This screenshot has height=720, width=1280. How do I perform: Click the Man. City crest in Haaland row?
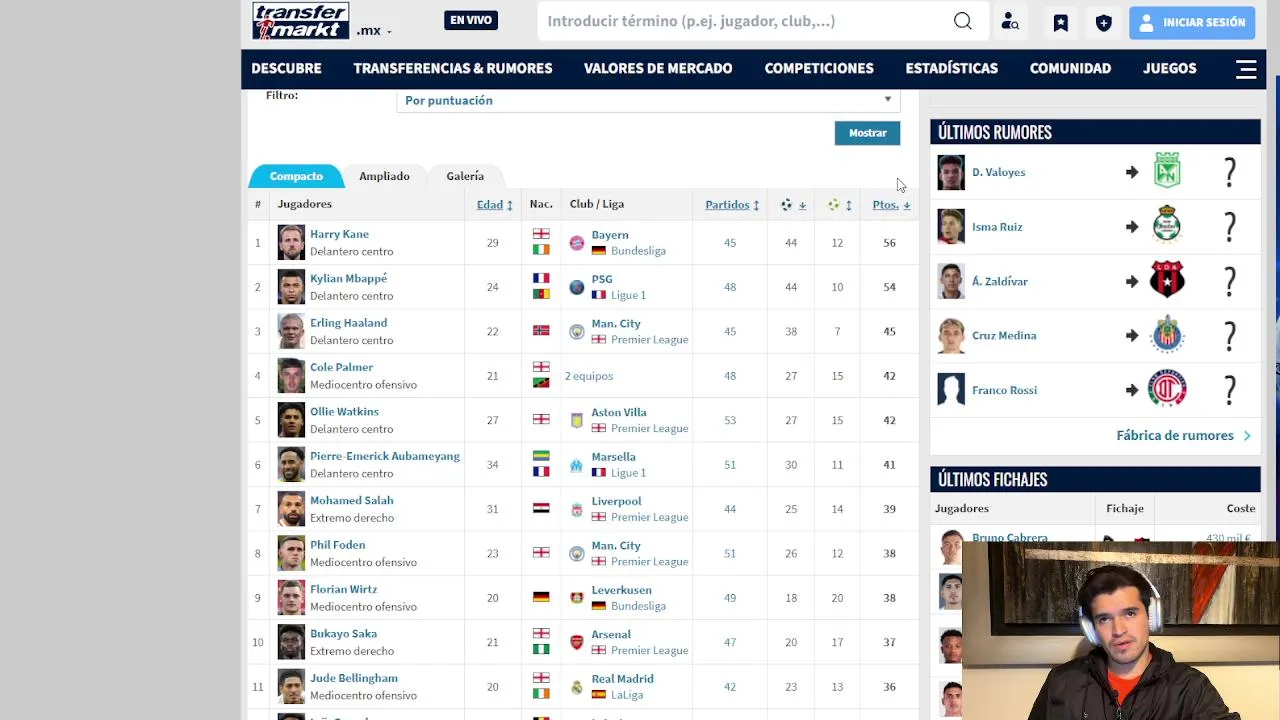pos(577,332)
